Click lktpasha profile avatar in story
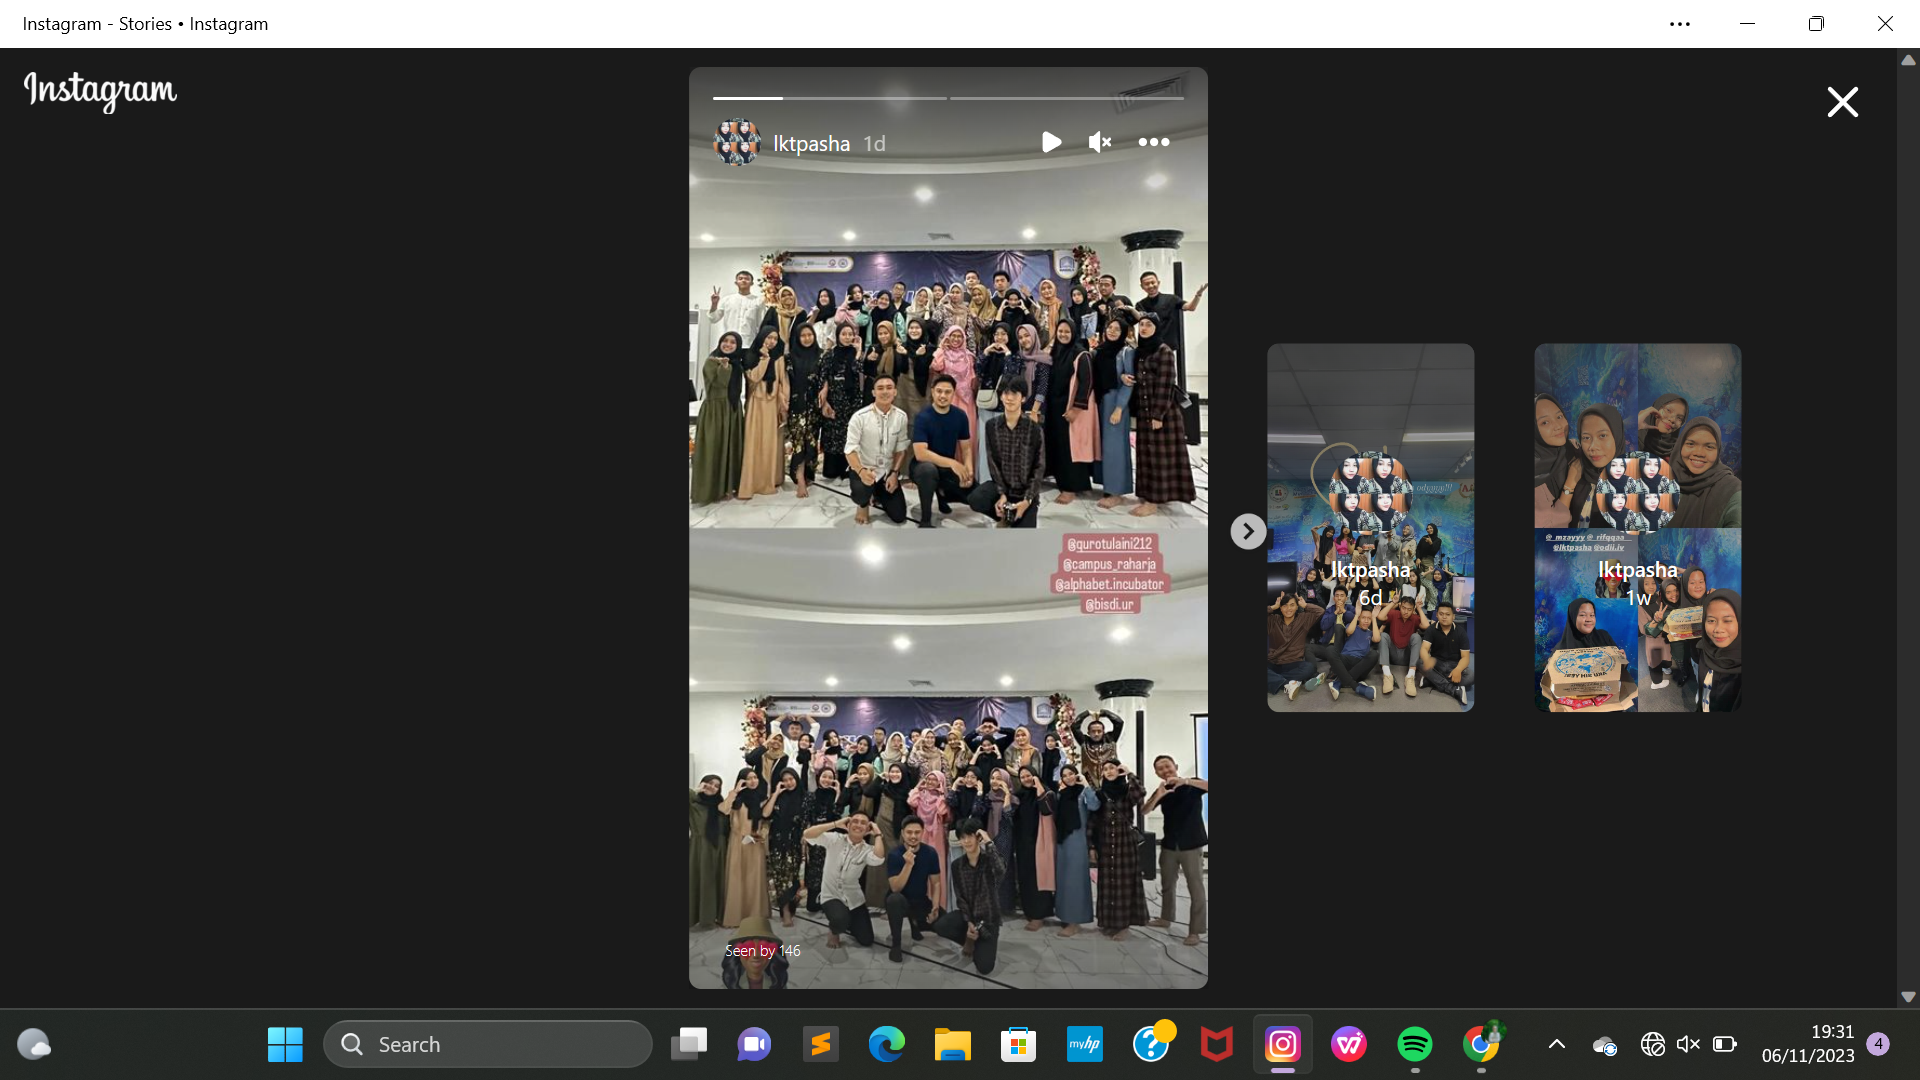This screenshot has height=1080, width=1920. click(737, 142)
